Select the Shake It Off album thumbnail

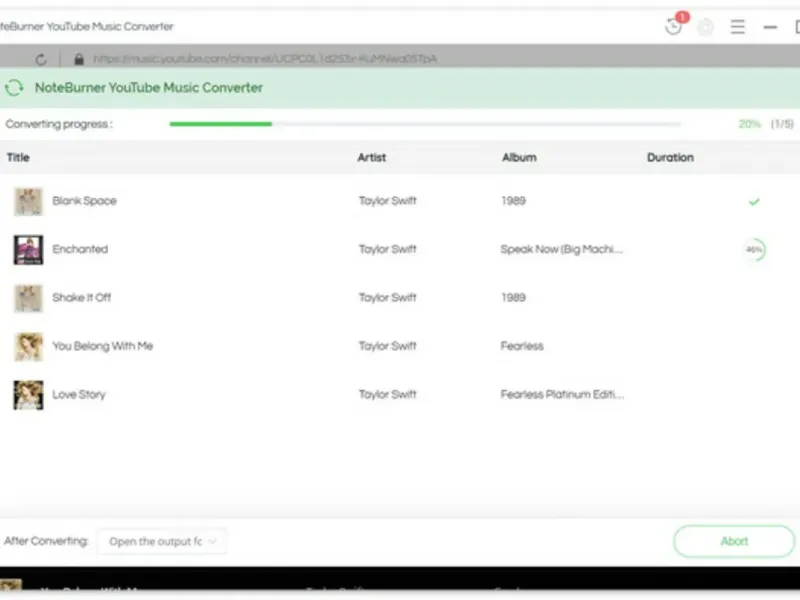coord(29,298)
